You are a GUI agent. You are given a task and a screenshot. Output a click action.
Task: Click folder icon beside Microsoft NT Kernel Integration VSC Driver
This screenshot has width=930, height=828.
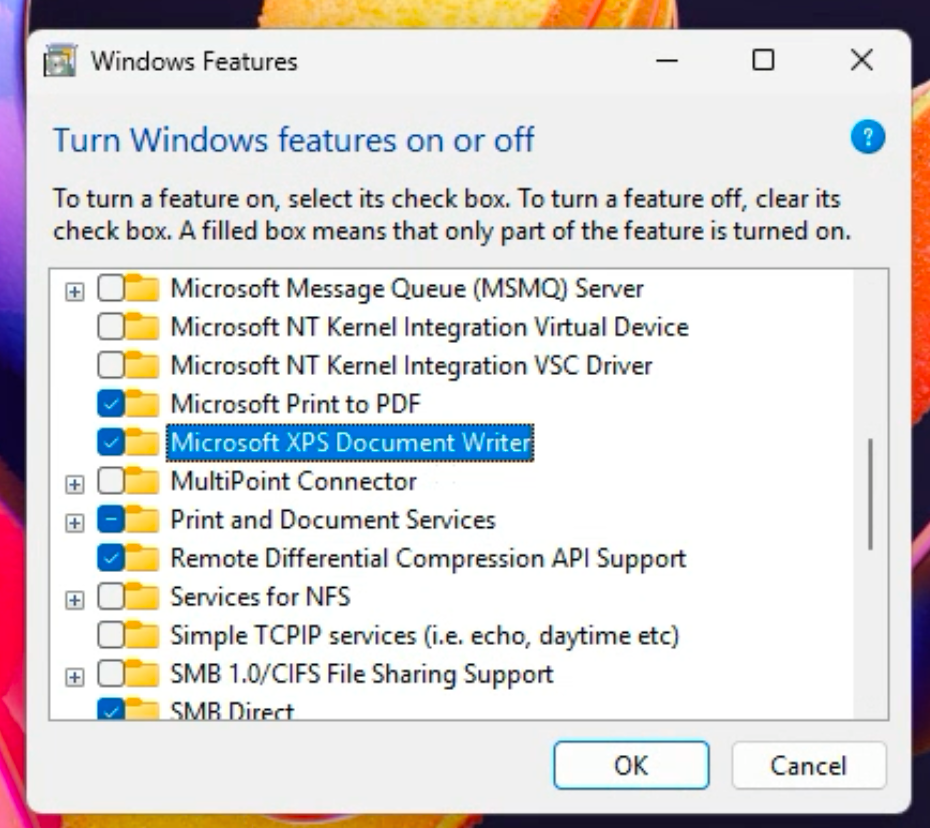click(144, 365)
